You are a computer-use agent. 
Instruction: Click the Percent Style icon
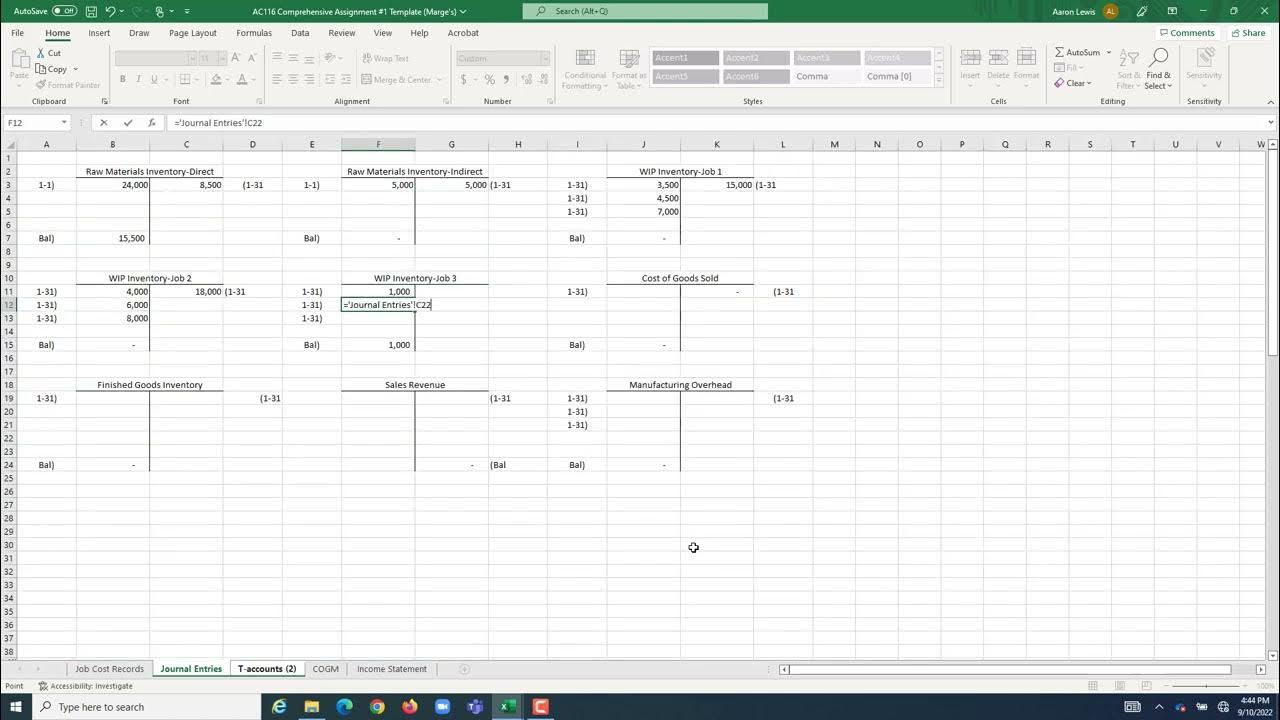489,79
